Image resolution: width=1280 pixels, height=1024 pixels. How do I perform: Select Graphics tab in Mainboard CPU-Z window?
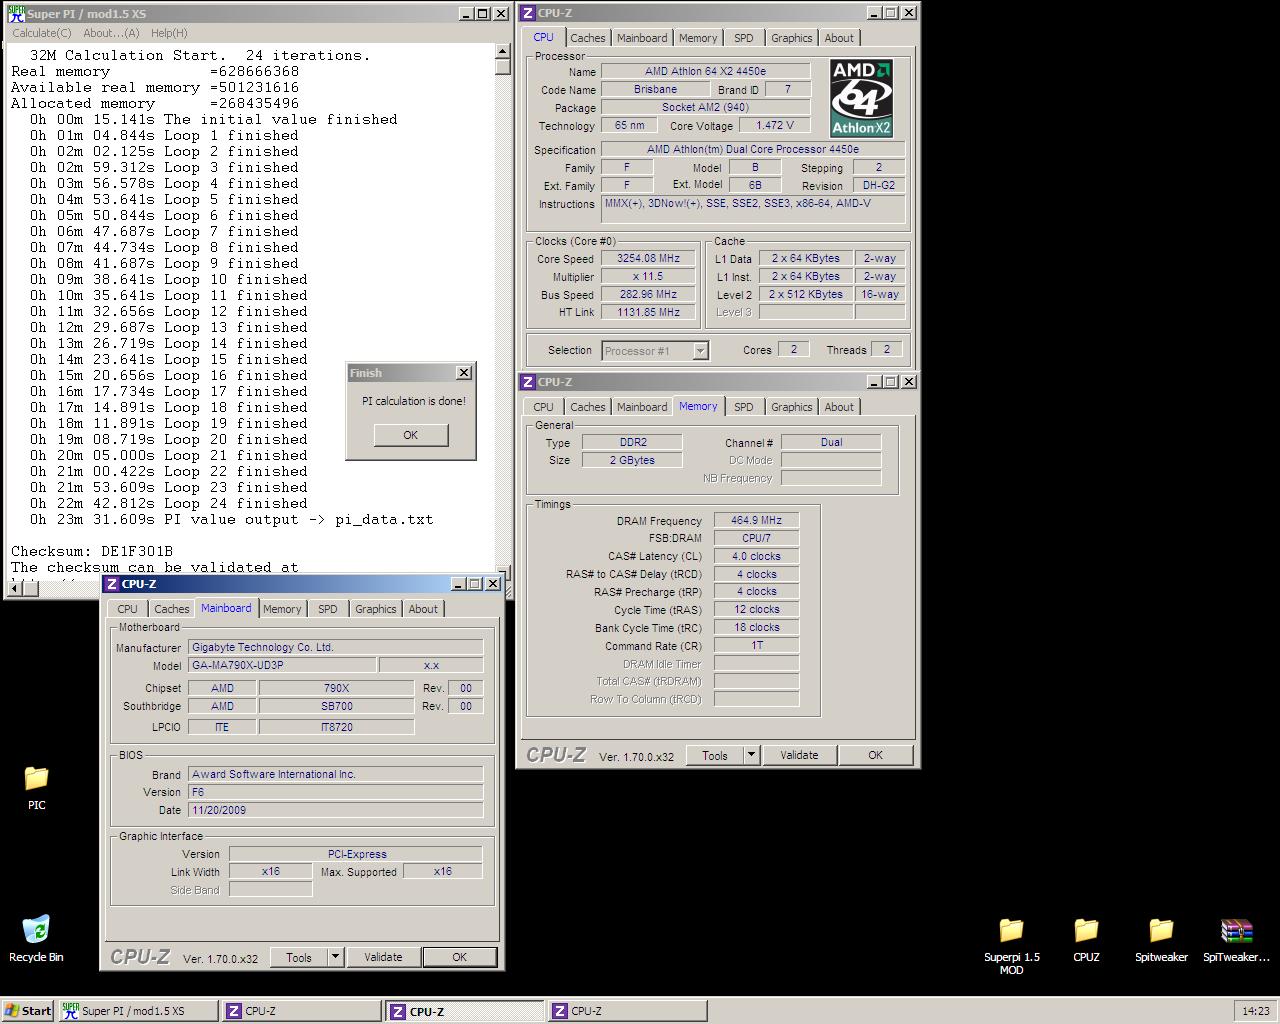point(376,609)
